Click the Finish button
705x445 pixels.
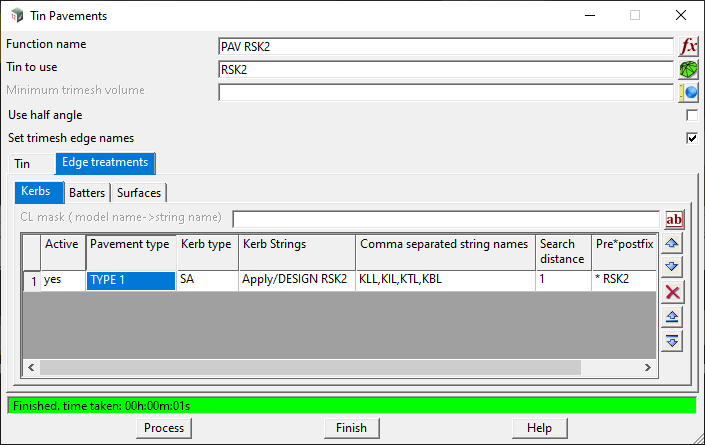[351, 428]
